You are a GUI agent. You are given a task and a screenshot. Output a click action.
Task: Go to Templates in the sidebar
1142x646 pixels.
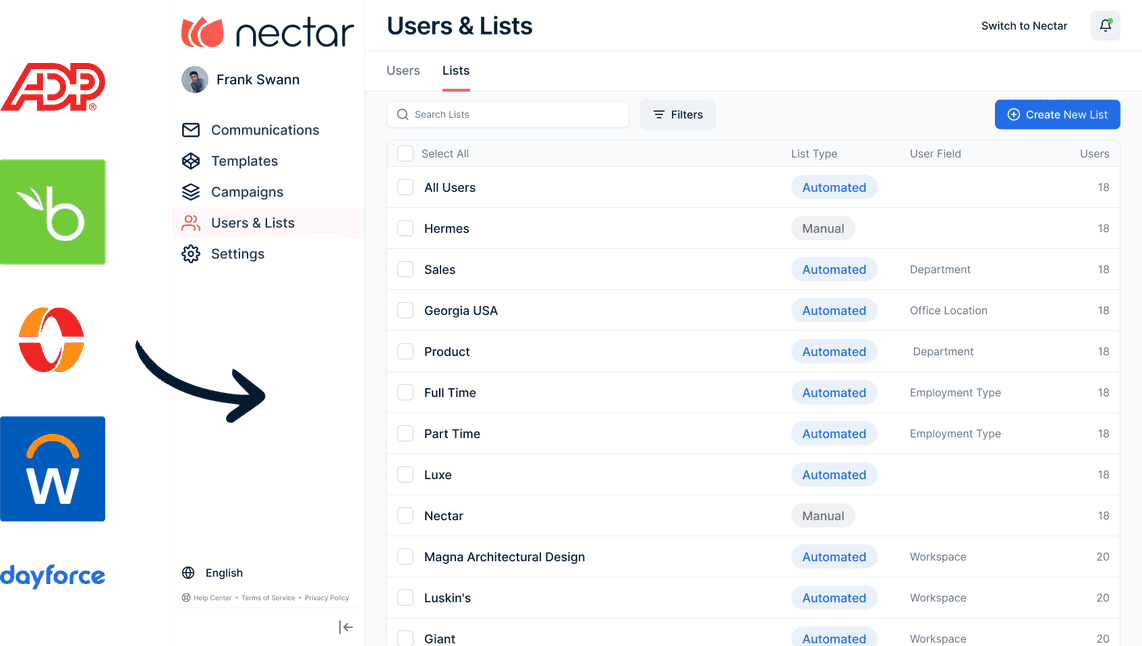click(x=245, y=161)
